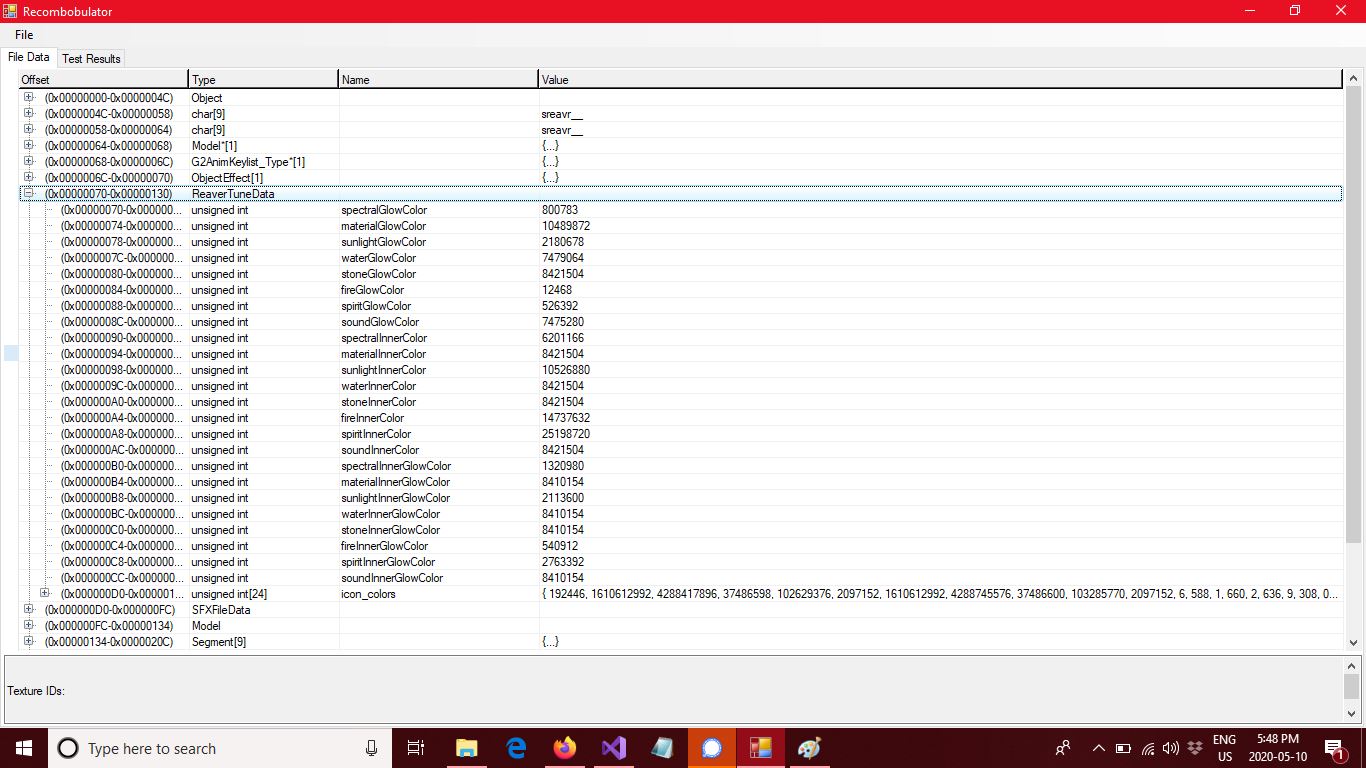Switch to the Signal chat app on taskbar
Screen dimensions: 1366x768
(712, 748)
